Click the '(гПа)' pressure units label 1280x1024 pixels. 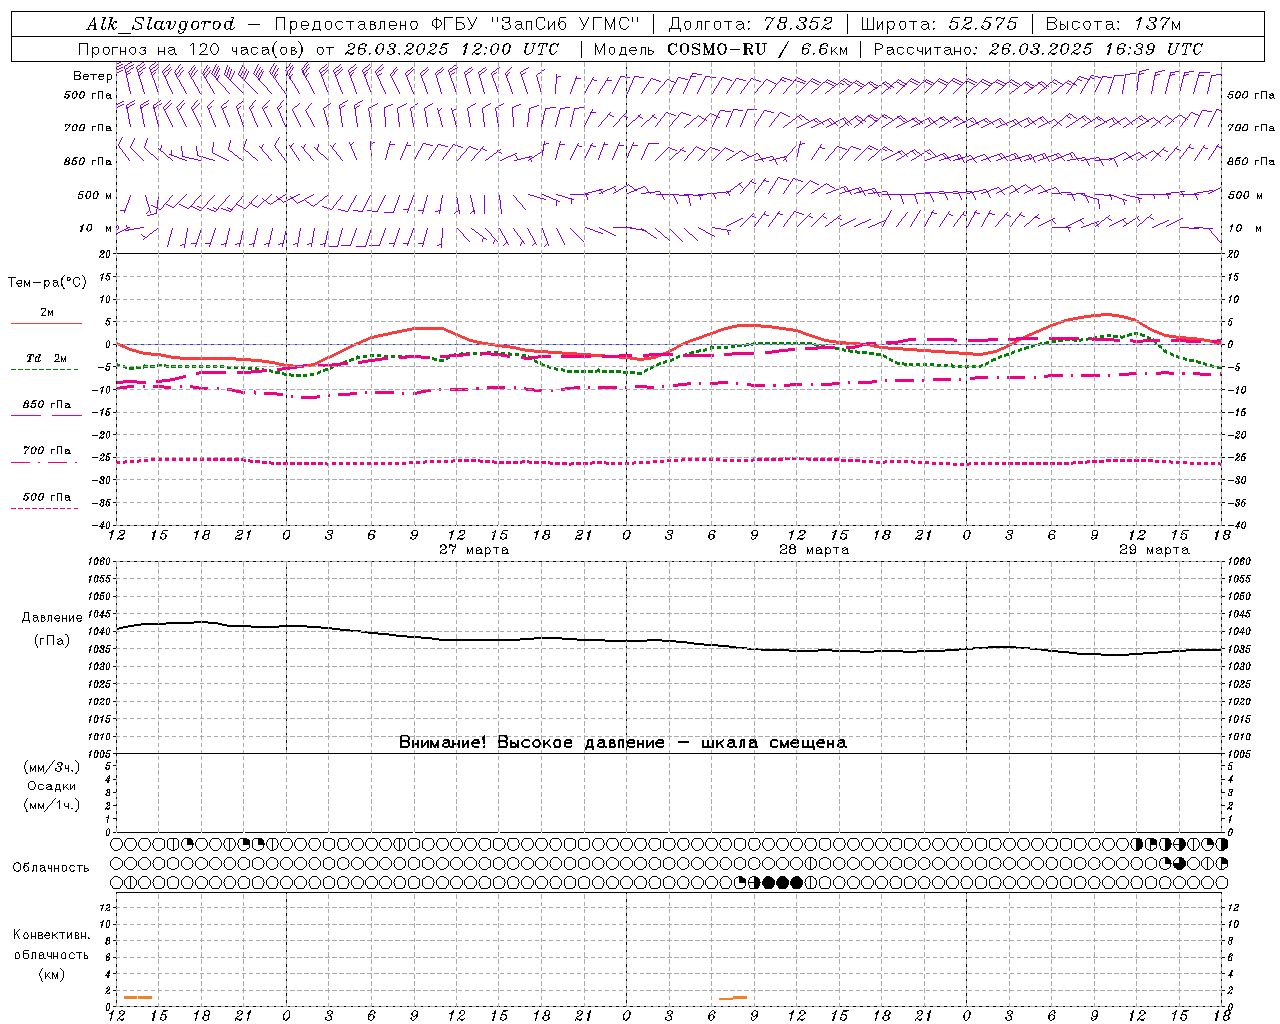52,641
